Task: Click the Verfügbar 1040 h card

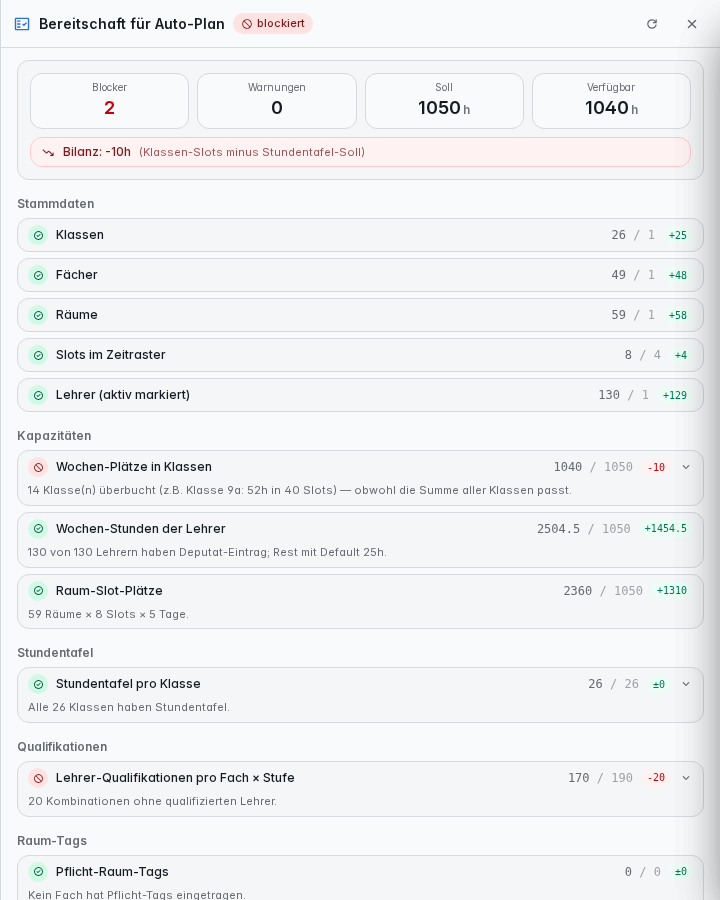Action: [611, 101]
